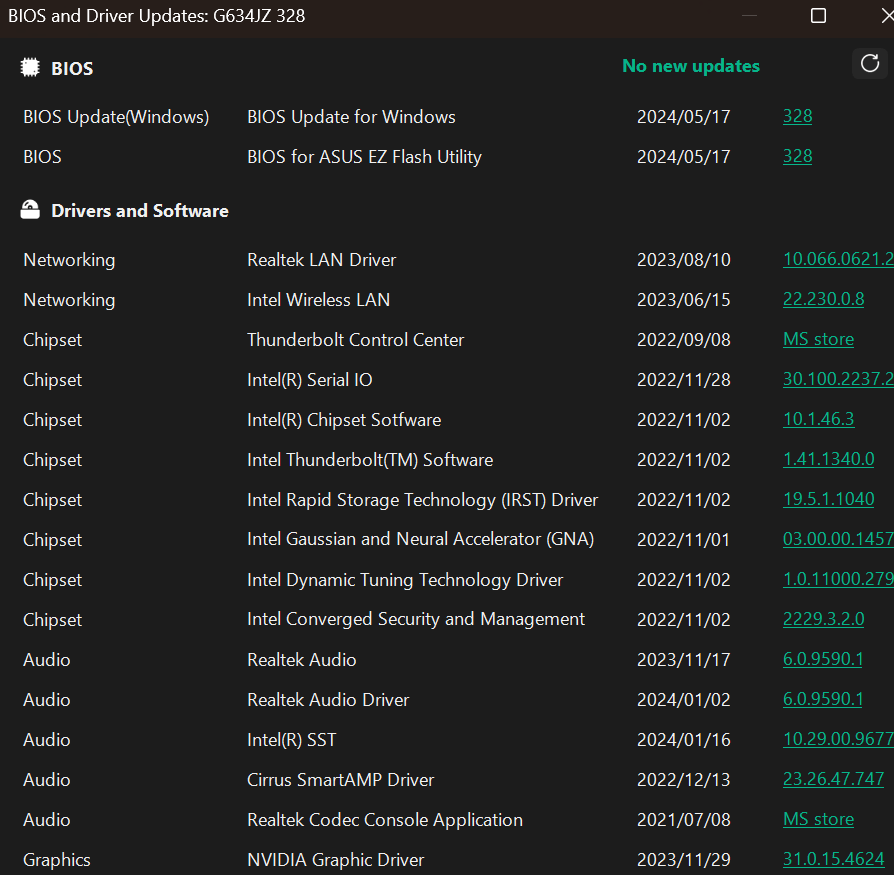Select 'Intel Rapid Storage Technology (IRST) Driver' text

click(422, 499)
